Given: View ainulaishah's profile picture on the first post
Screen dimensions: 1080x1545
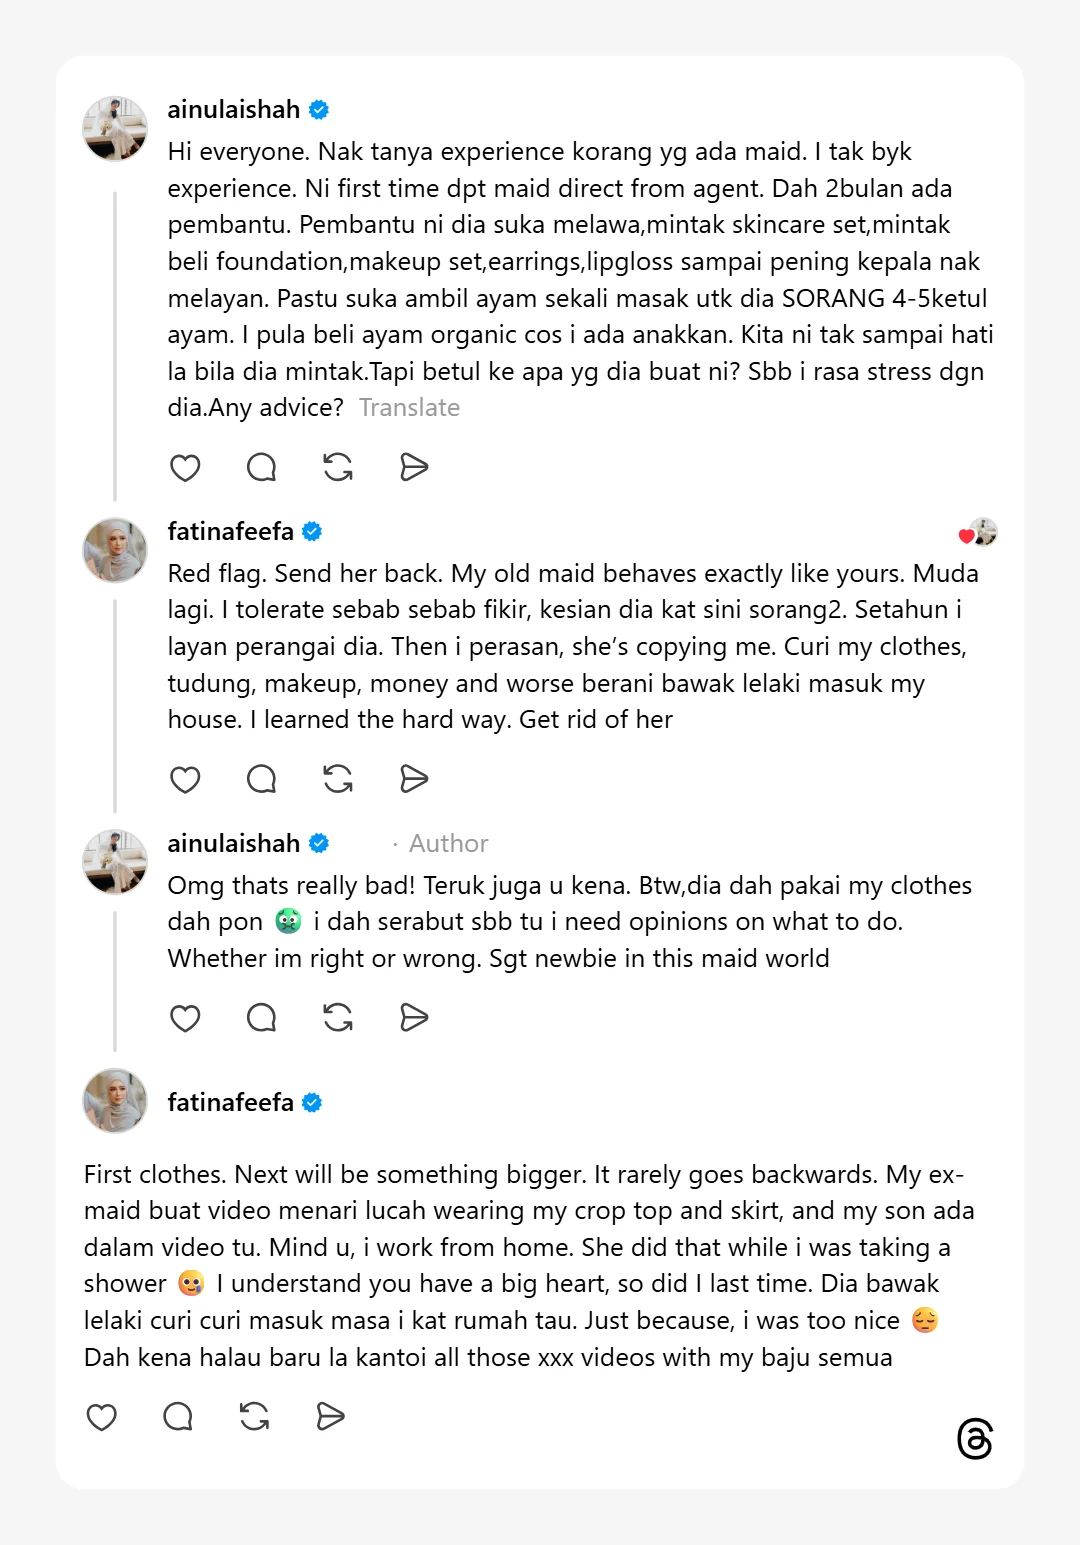Looking at the screenshot, I should click(x=115, y=129).
